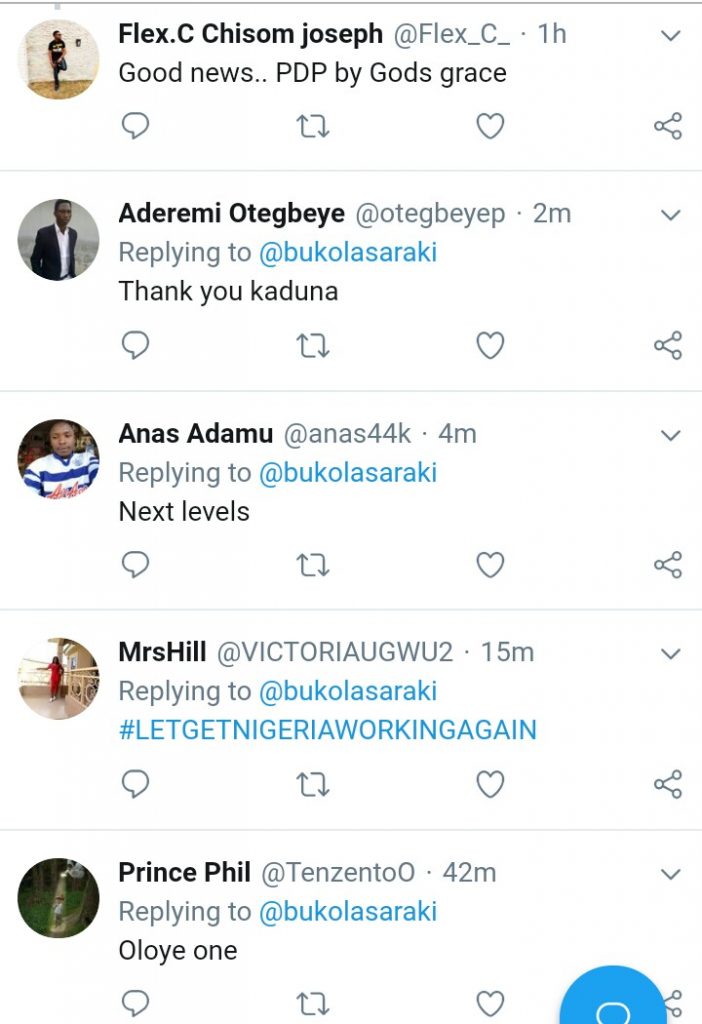This screenshot has width=702, height=1024.
Task: View Anas Adamu's profile picture
Action: point(59,459)
